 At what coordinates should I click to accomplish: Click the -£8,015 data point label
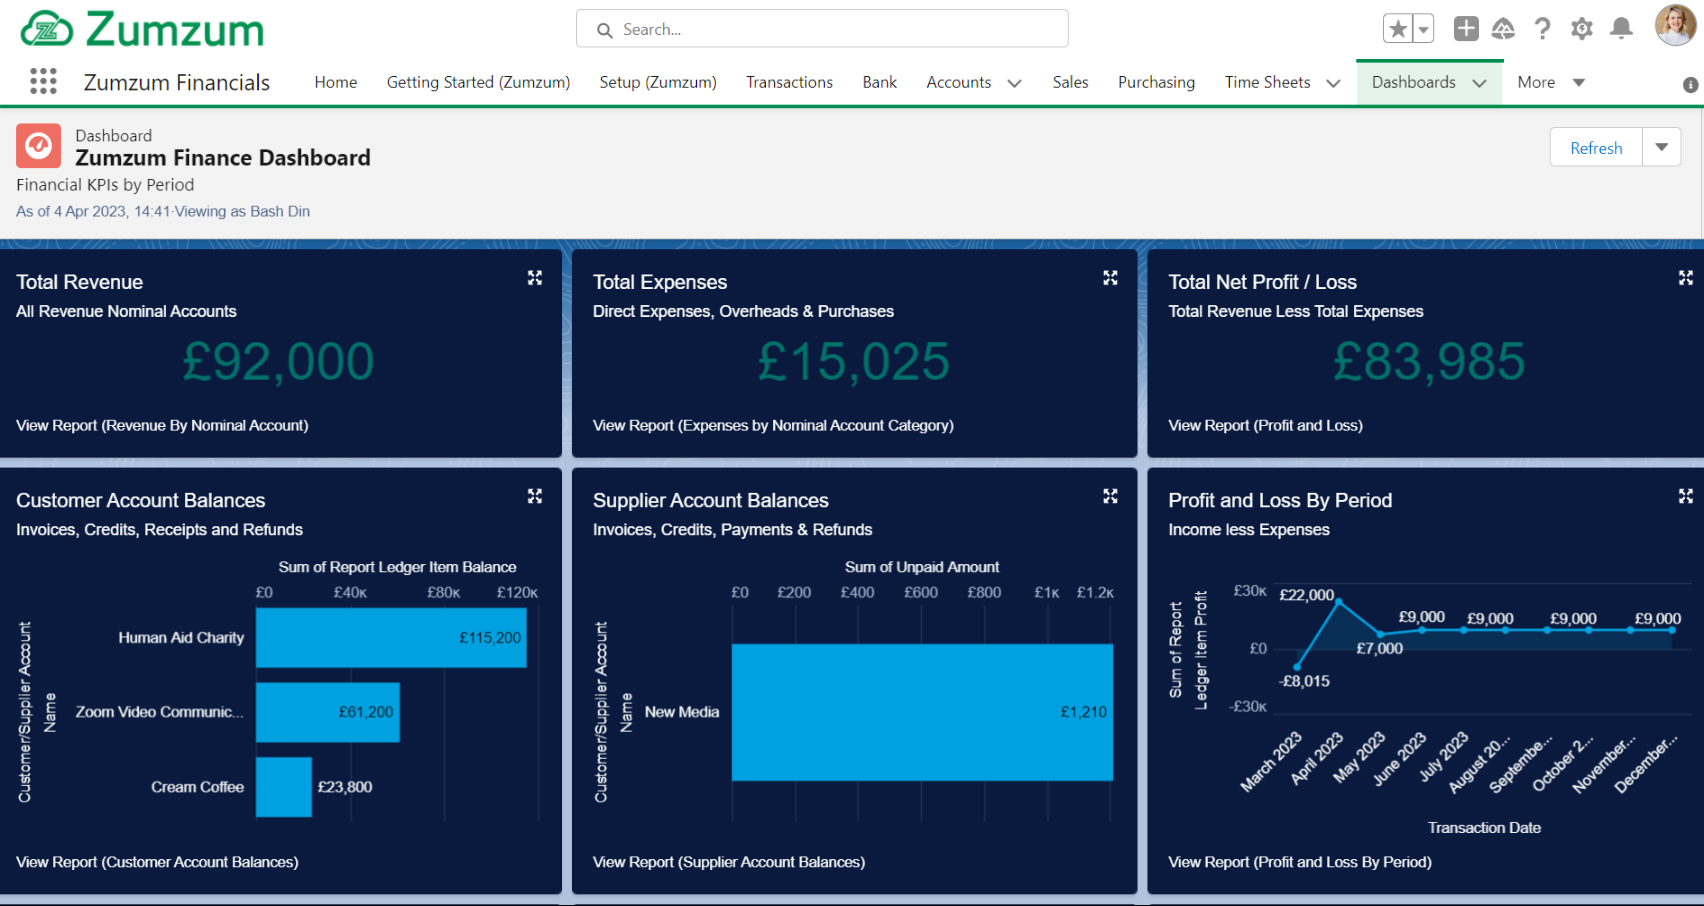[1305, 681]
